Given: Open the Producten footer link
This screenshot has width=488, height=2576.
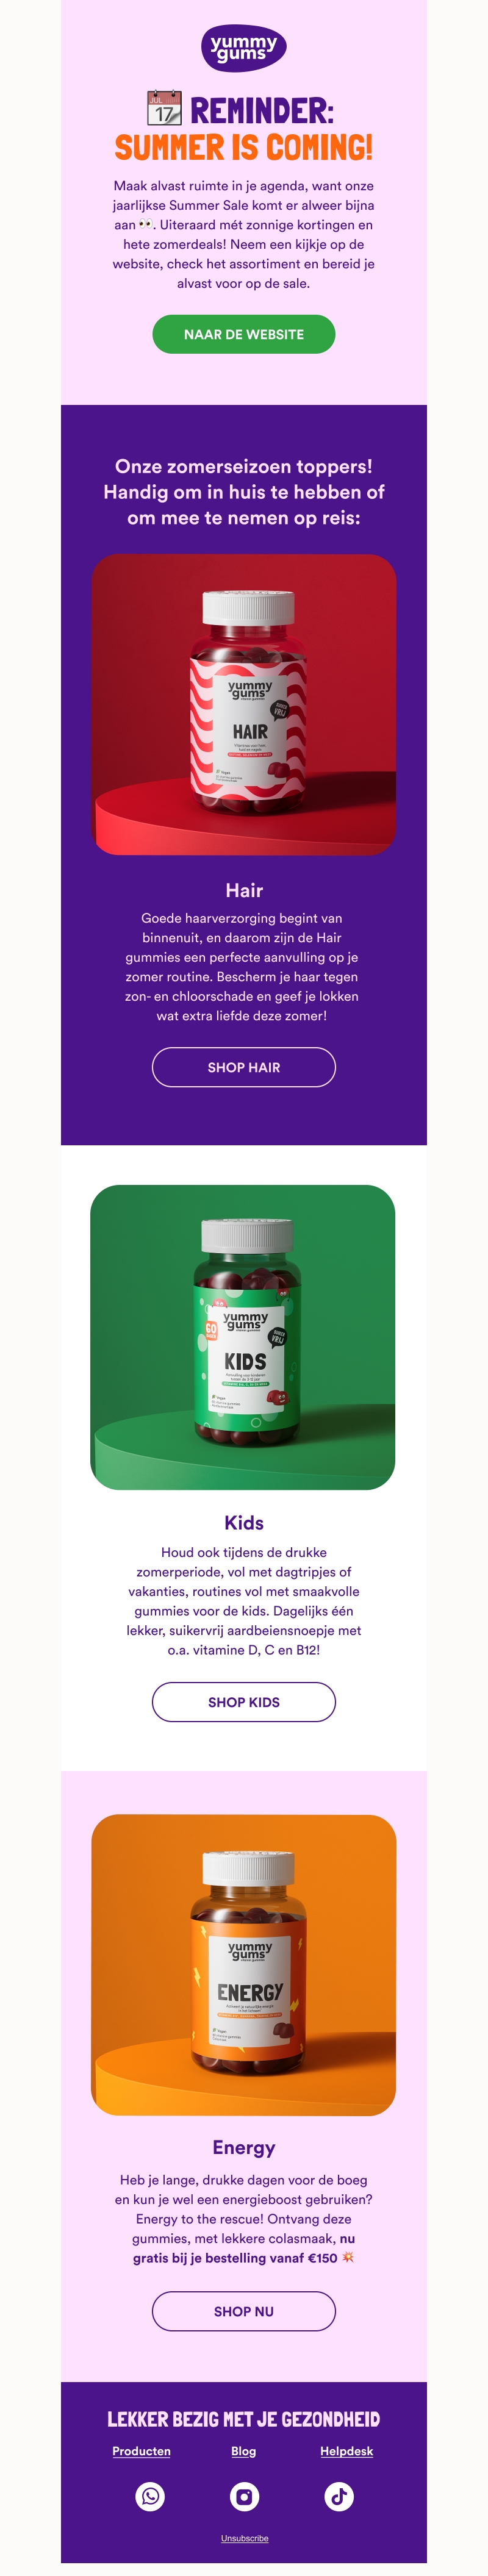Looking at the screenshot, I should click(x=141, y=2451).
